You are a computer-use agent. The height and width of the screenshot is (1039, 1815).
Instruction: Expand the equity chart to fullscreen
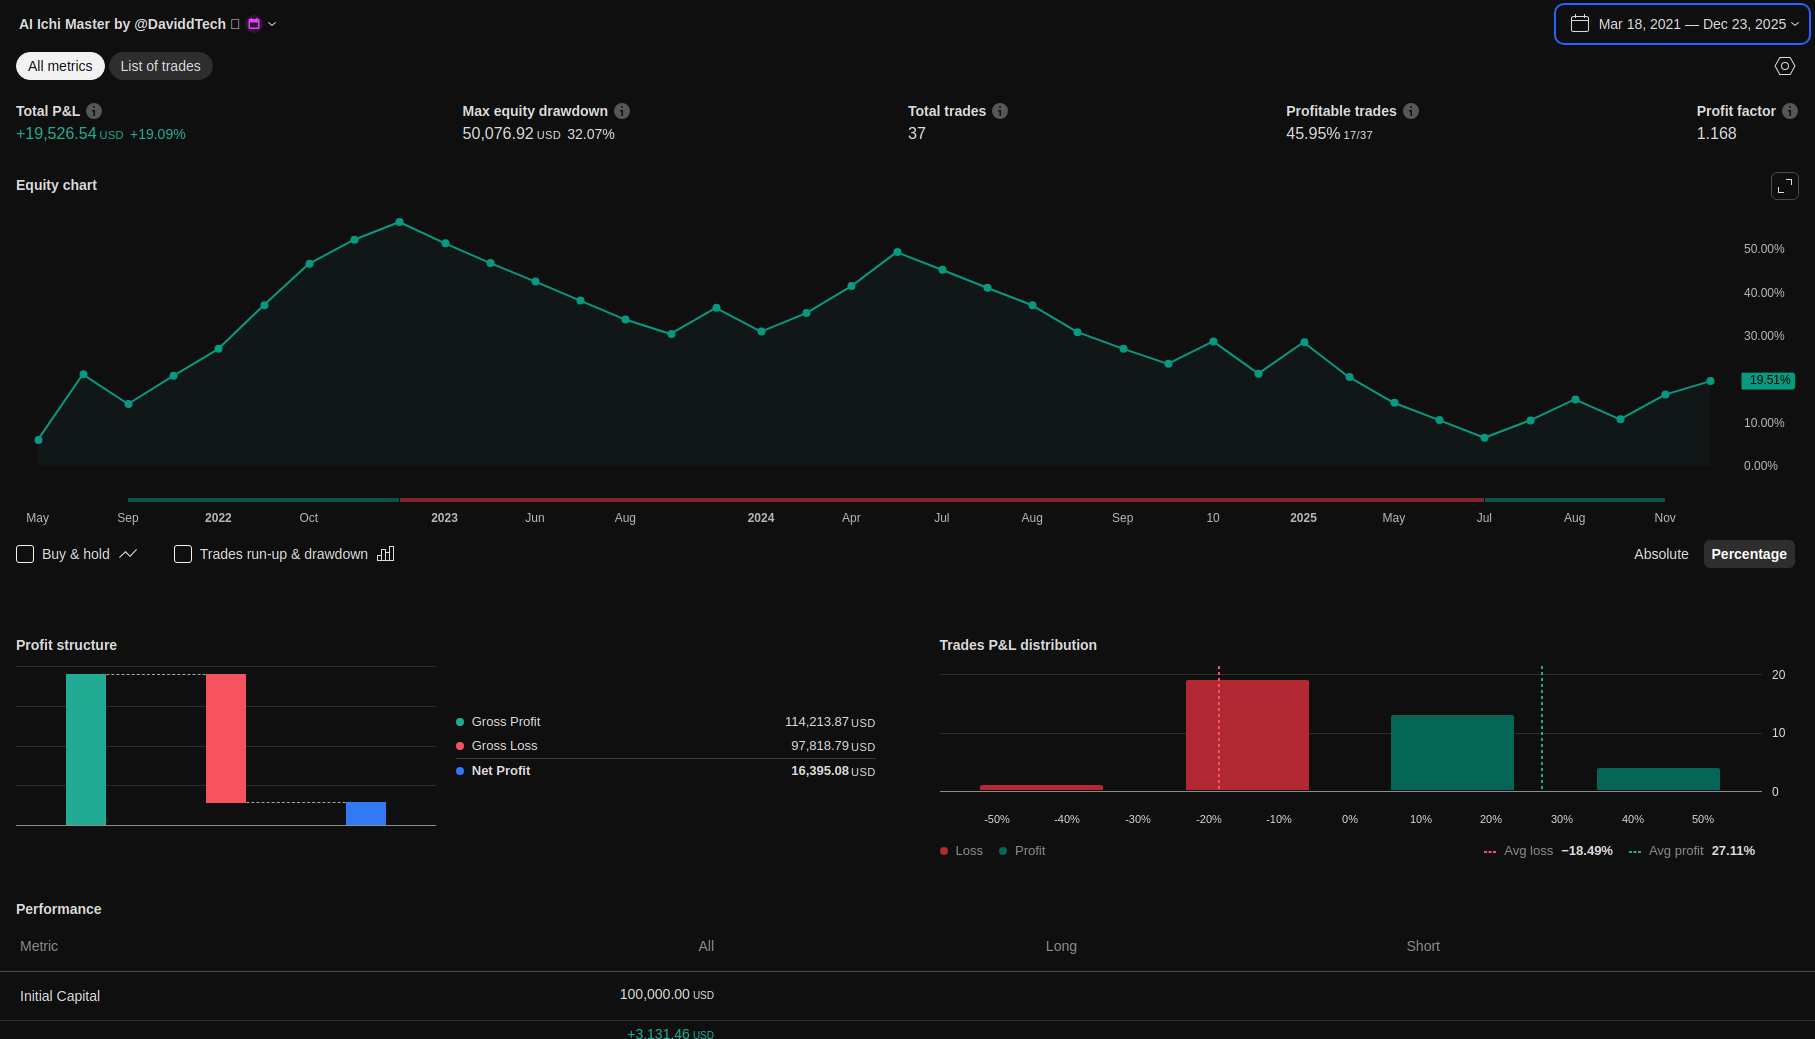click(1784, 186)
